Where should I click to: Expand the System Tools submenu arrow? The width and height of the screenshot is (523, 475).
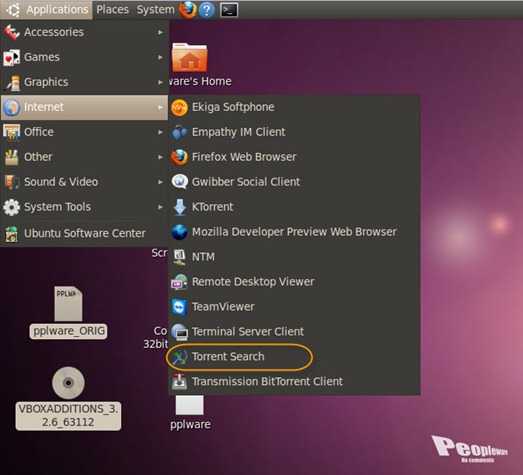pyautogui.click(x=160, y=207)
